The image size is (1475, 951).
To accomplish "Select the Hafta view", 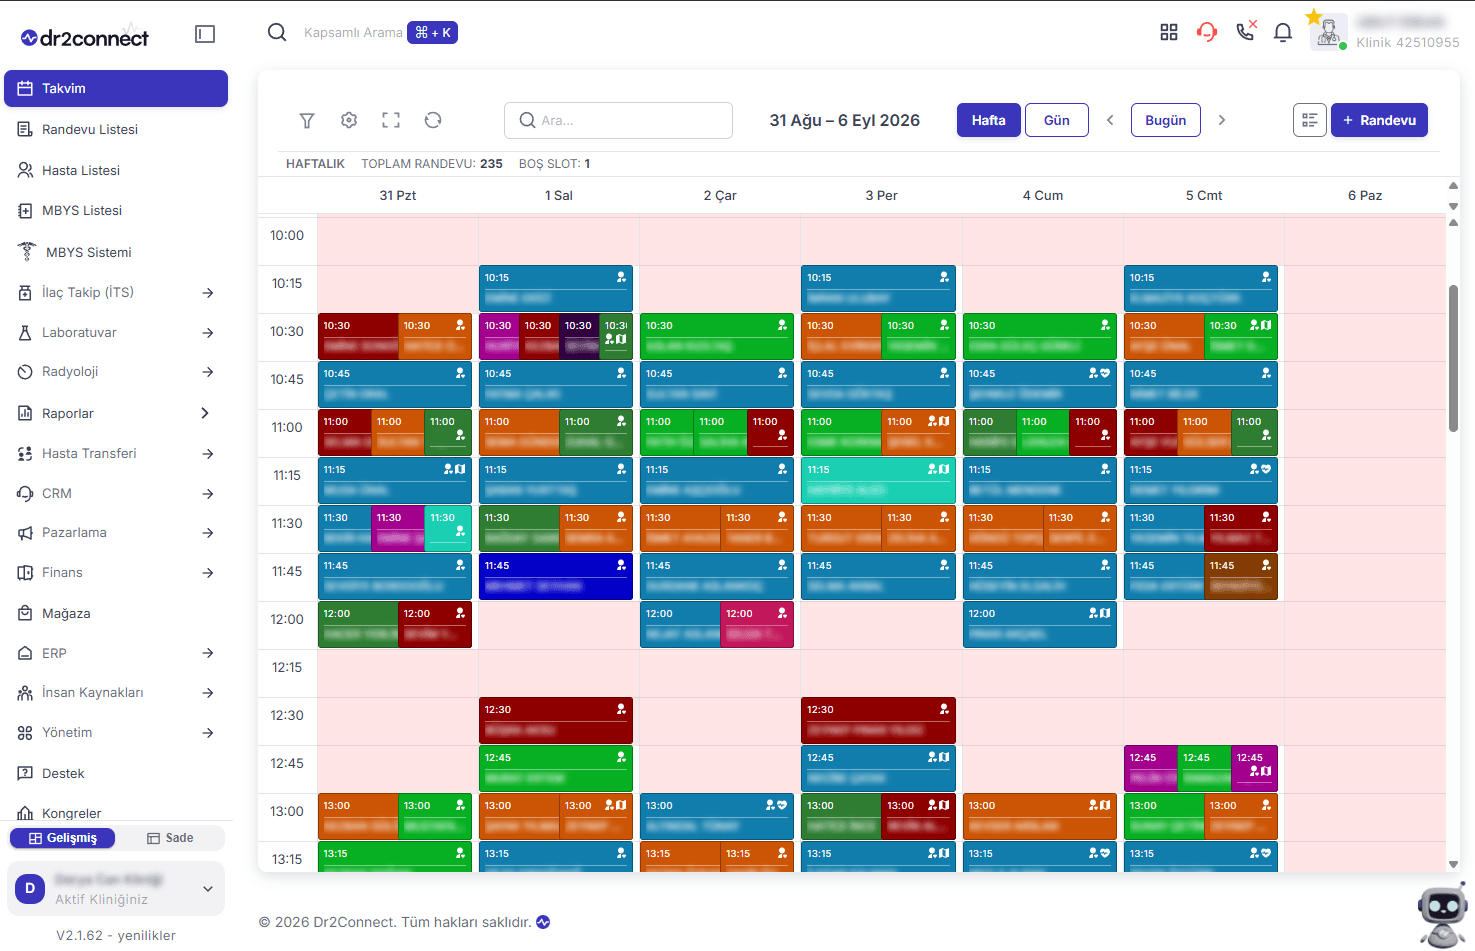I will click(x=988, y=120).
